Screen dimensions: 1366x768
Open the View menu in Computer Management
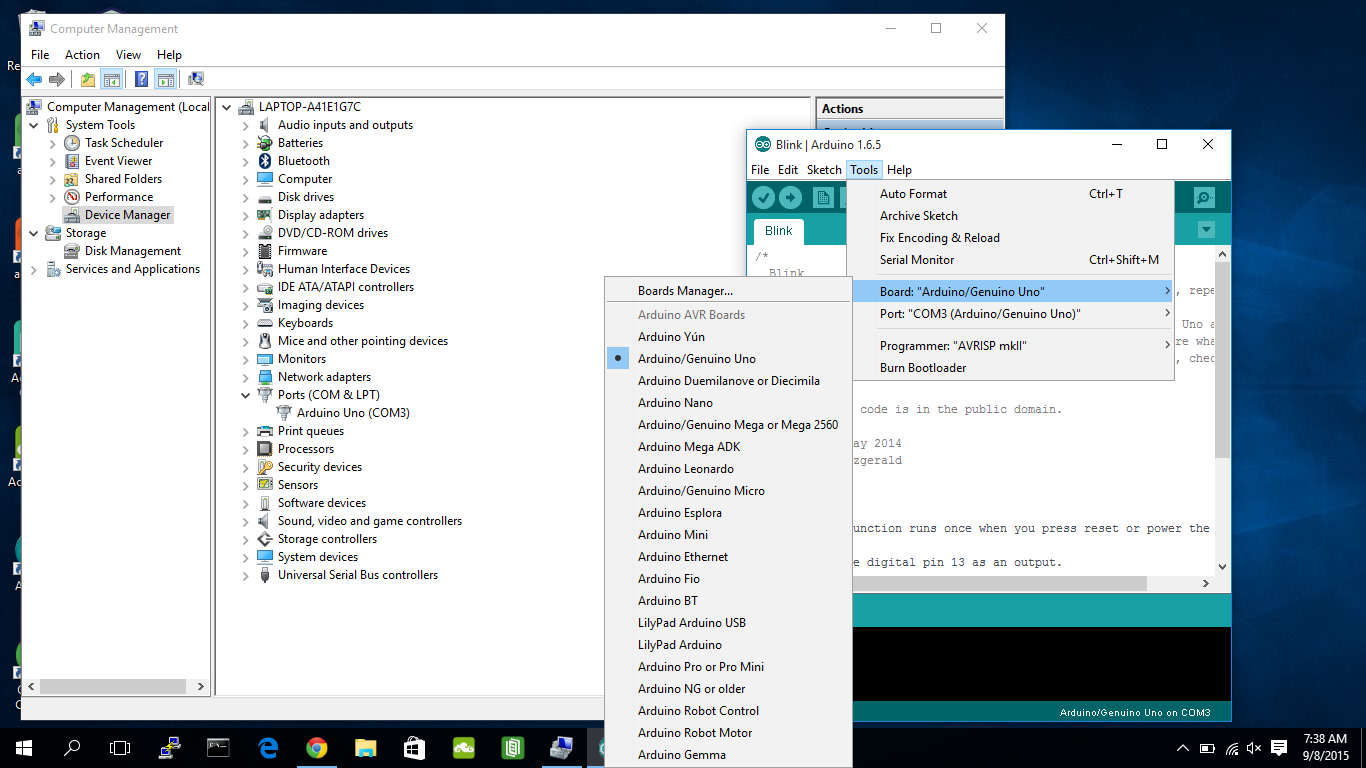pyautogui.click(x=128, y=55)
